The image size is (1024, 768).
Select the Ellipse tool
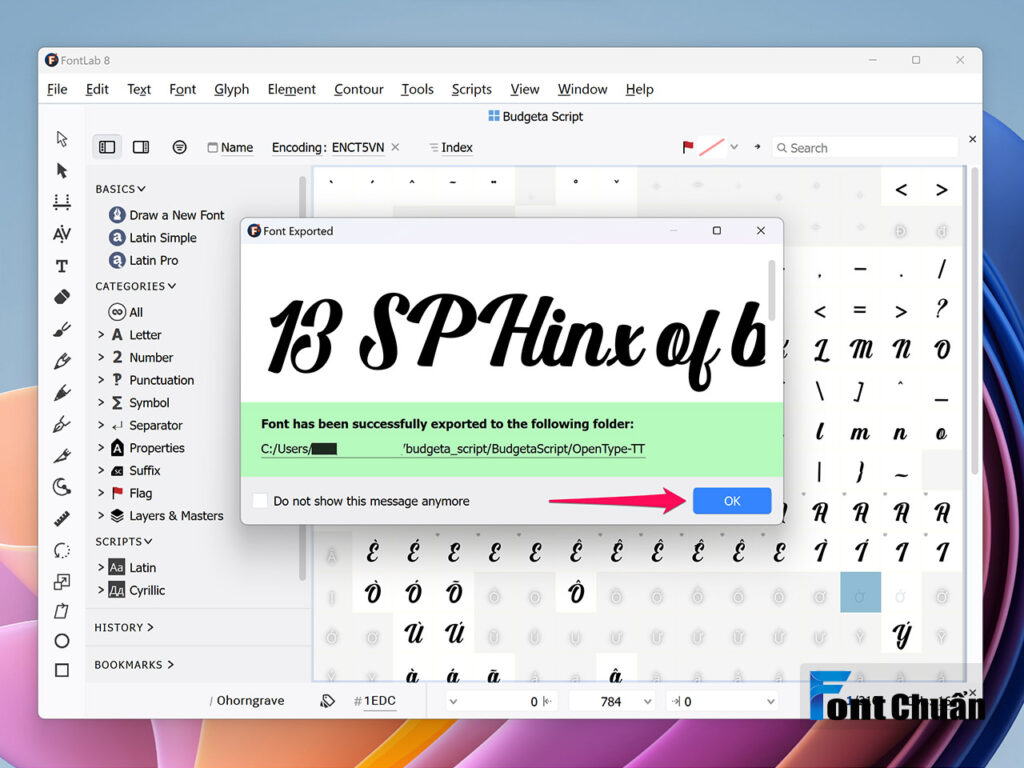pos(62,641)
